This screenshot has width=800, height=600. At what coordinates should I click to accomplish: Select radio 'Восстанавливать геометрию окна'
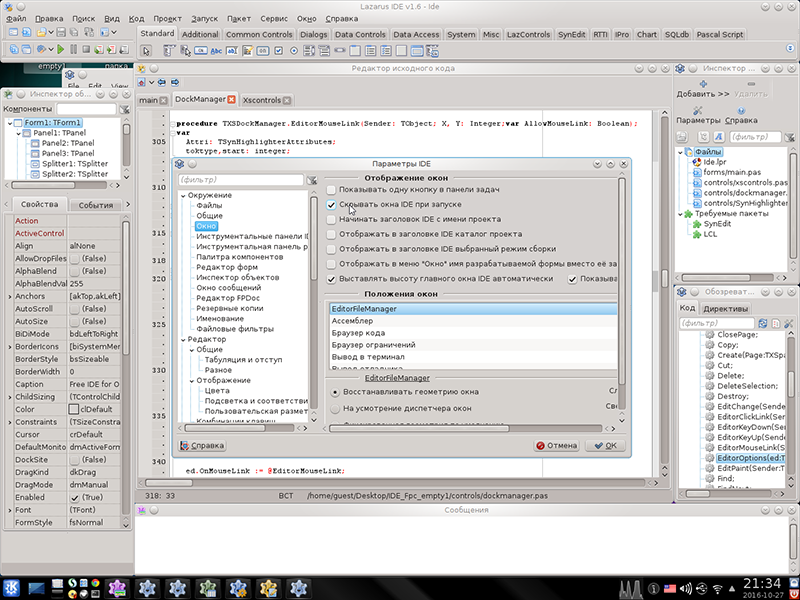pos(335,392)
